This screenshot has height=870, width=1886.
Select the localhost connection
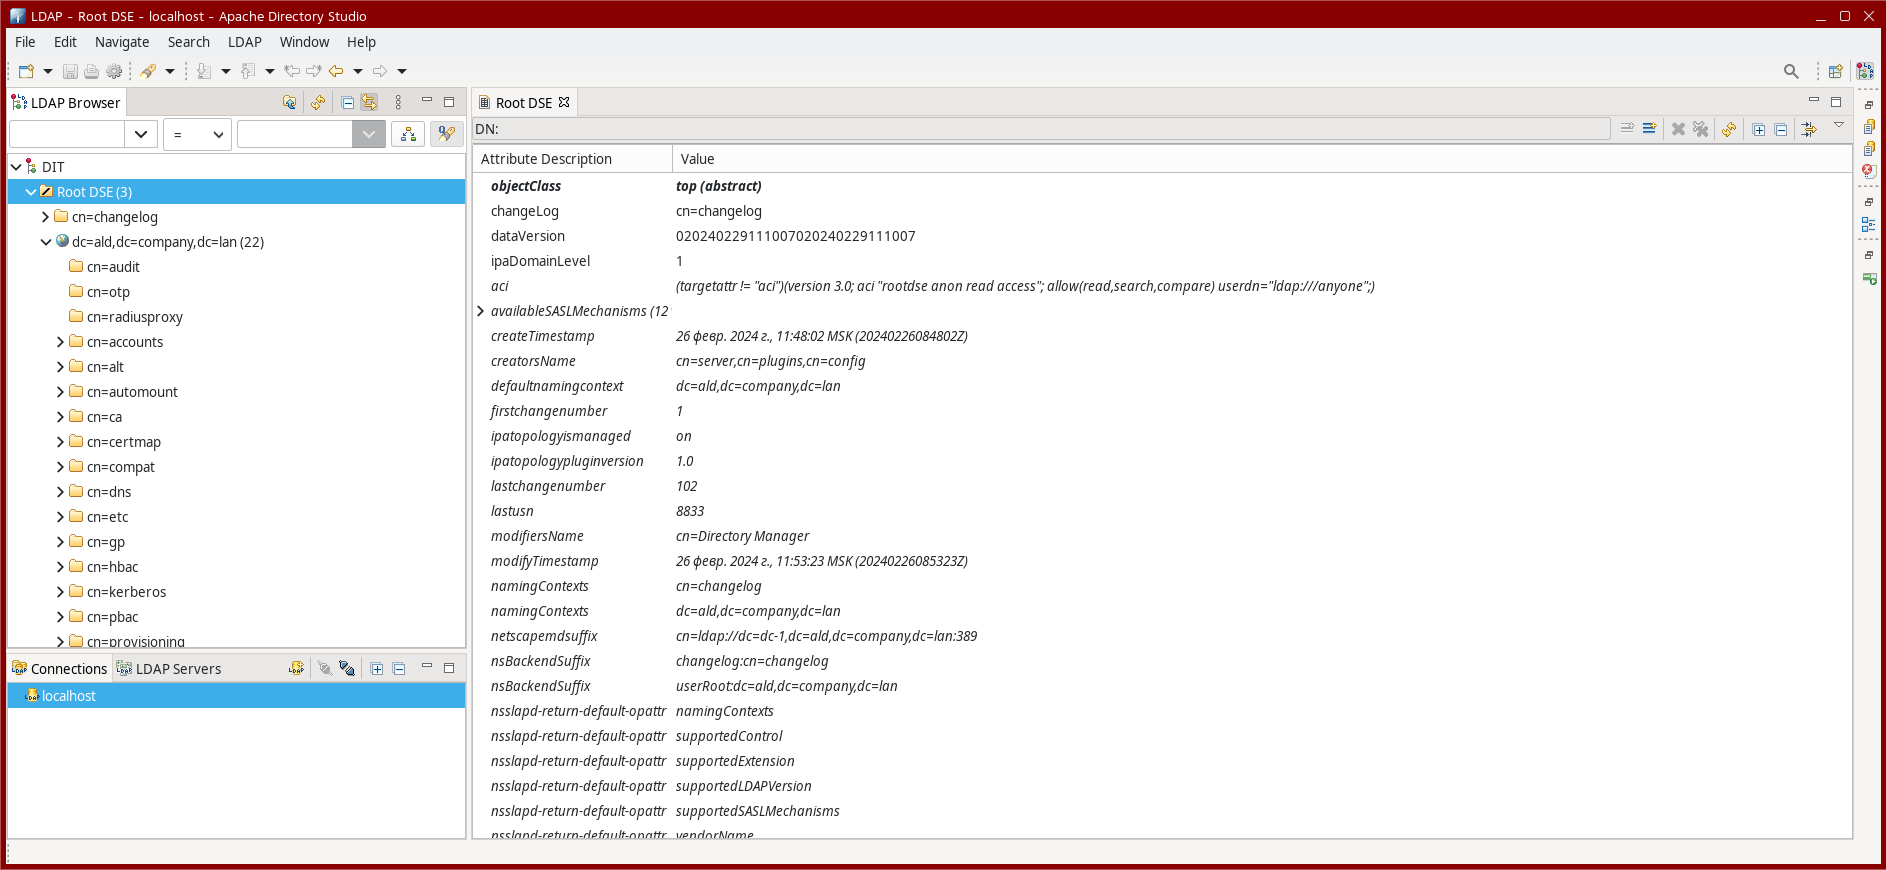tap(236, 696)
